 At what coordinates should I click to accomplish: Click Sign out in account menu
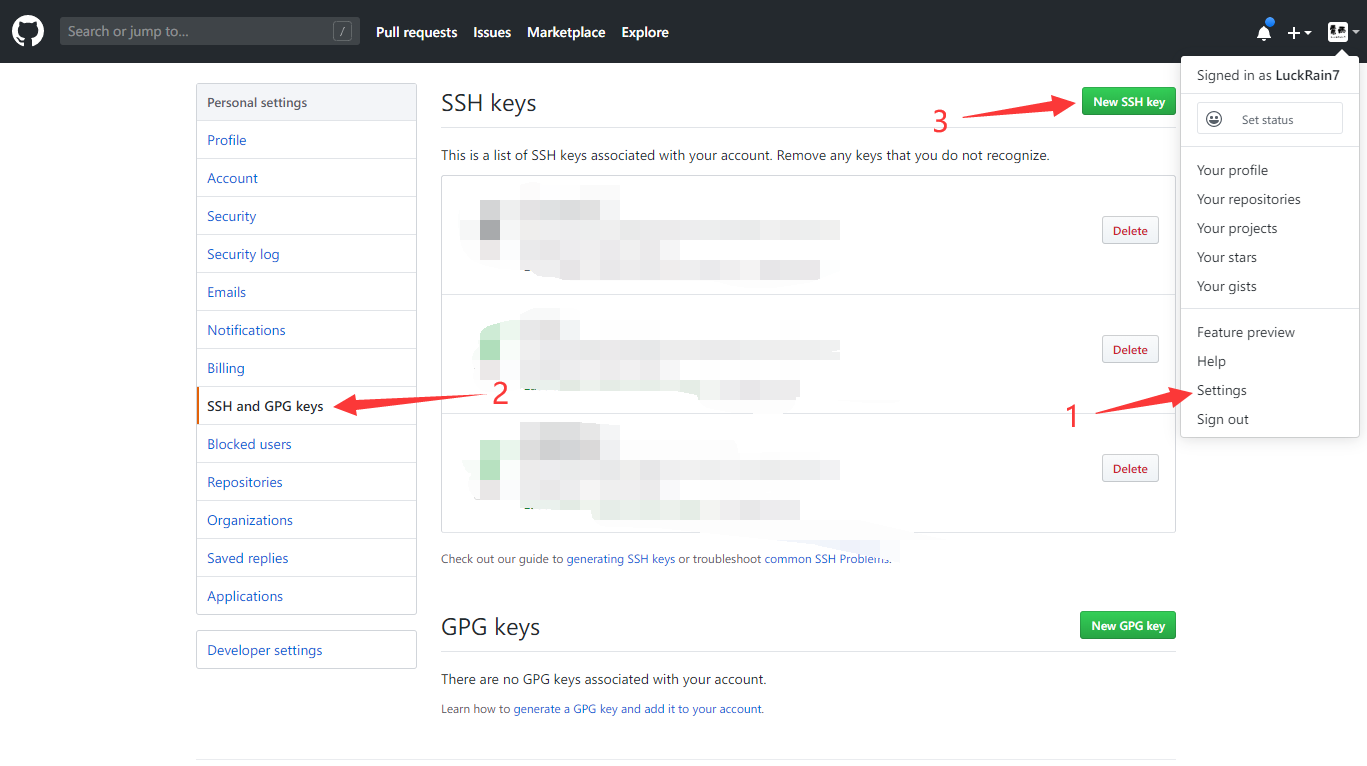coord(1222,419)
